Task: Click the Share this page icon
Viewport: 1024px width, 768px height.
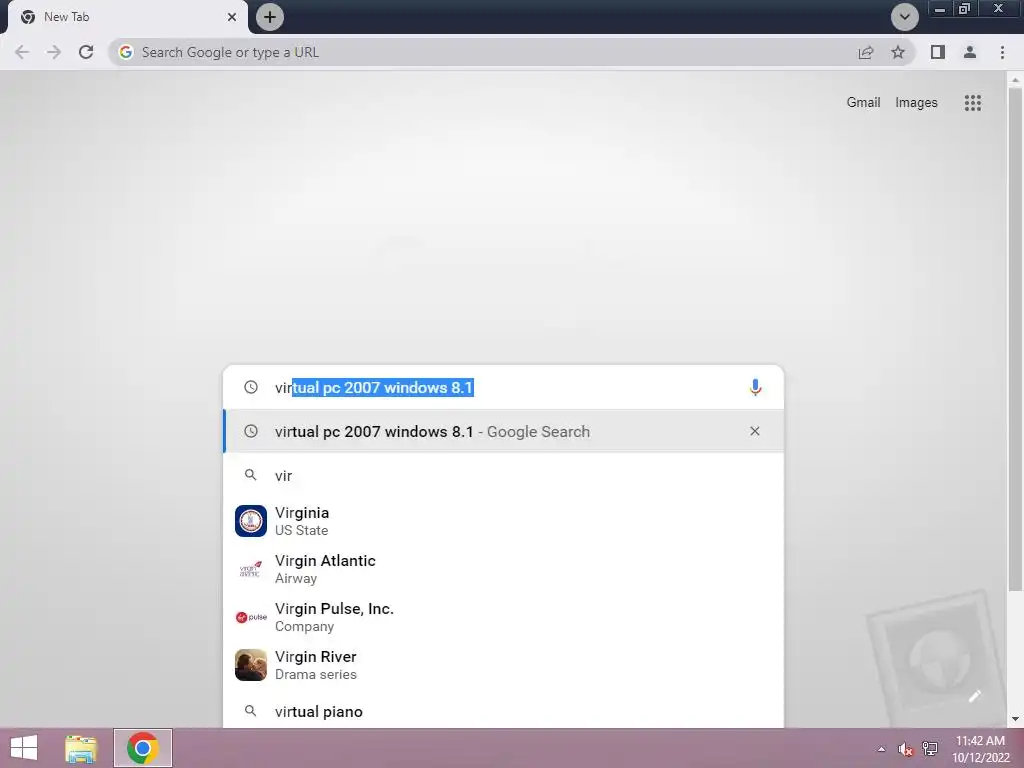Action: (x=866, y=52)
